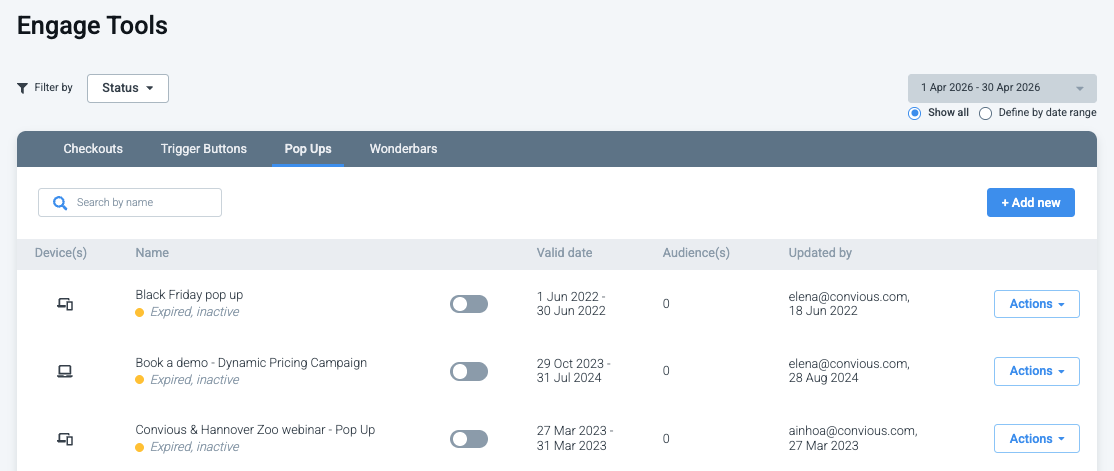Click device icon for Black Friday pop up

click(x=65, y=304)
